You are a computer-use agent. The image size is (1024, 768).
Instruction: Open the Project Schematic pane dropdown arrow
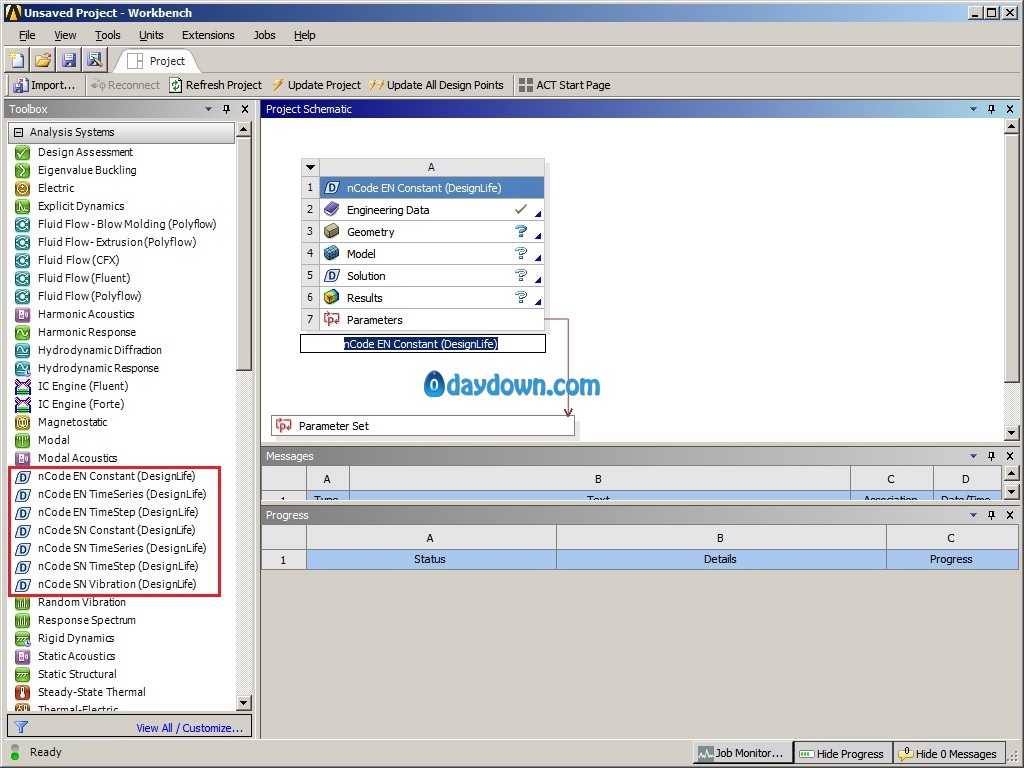pyautogui.click(x=973, y=109)
